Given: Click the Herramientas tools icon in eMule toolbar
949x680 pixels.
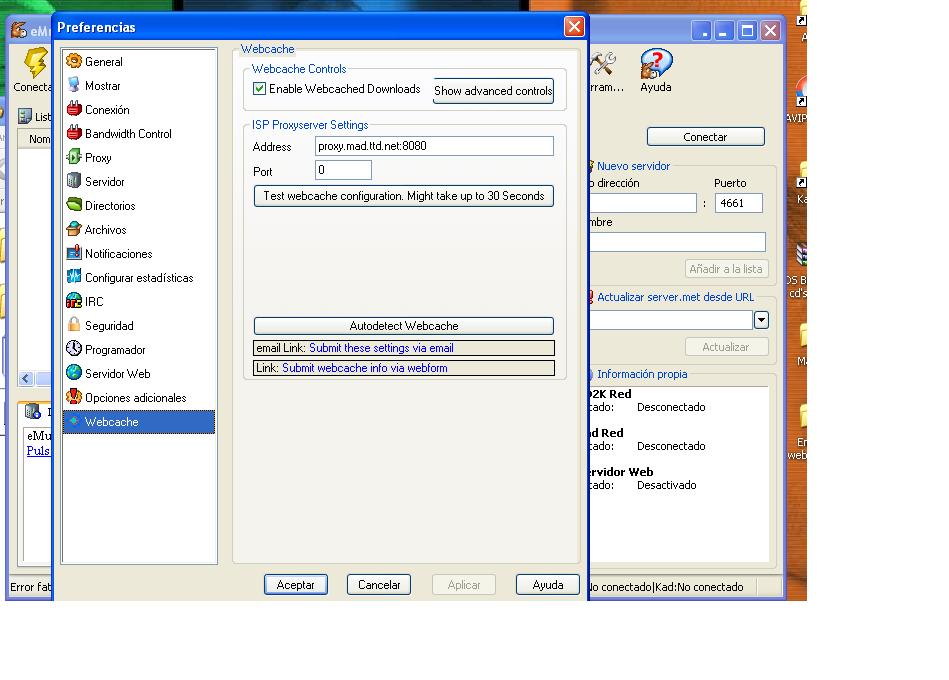Looking at the screenshot, I should tap(603, 64).
